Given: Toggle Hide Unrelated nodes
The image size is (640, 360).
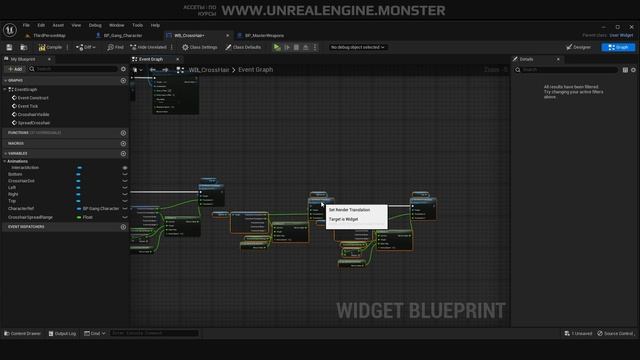Looking at the screenshot, I should tap(148, 47).
